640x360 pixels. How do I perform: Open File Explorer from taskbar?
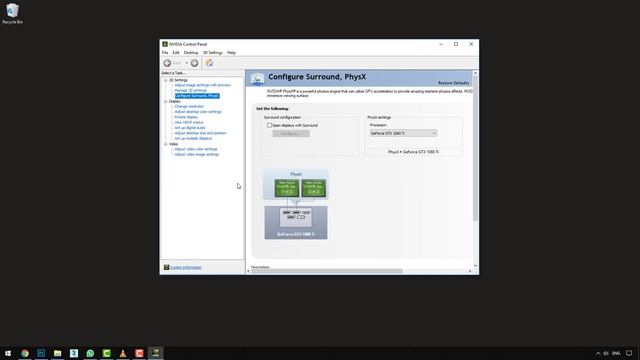(58, 353)
